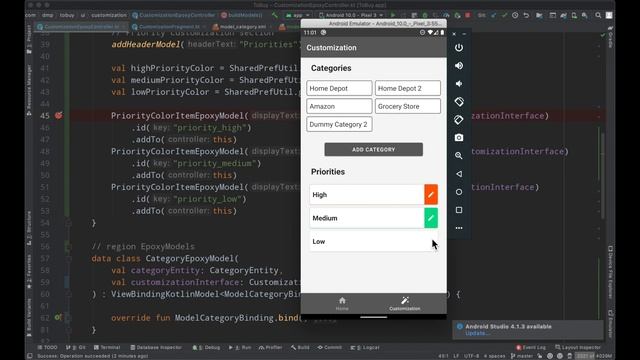Click the line 45 breakpoint marker
This screenshot has height=360, width=640.
pos(59,116)
